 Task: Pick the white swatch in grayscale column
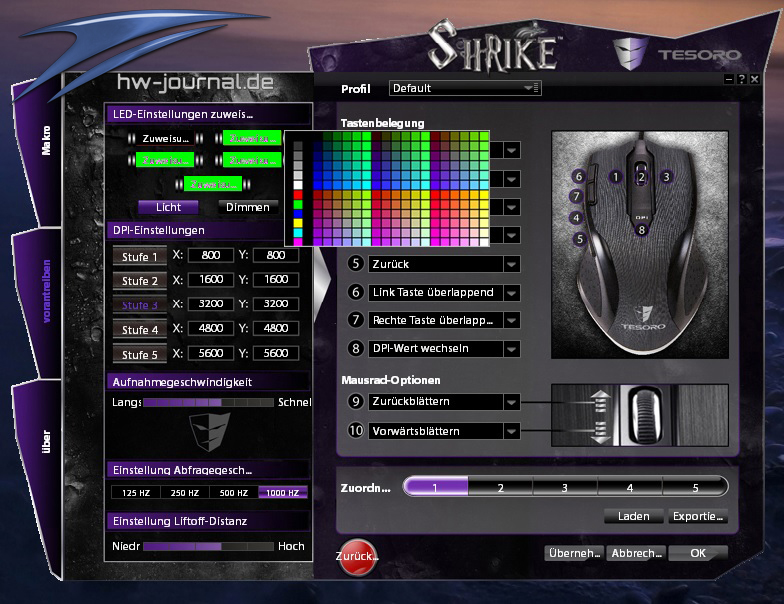click(x=298, y=185)
